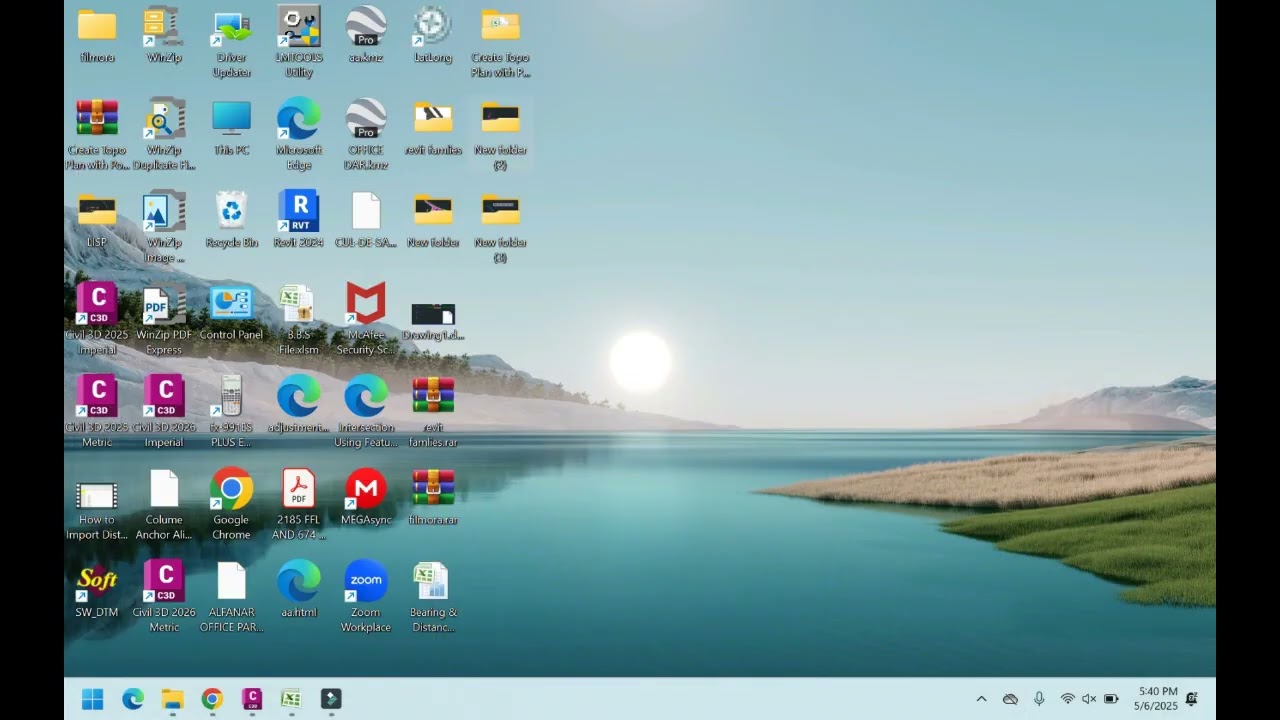Select the fx-991ES PLUS calculator shortcut
The image size is (1280, 720).
click(x=231, y=412)
